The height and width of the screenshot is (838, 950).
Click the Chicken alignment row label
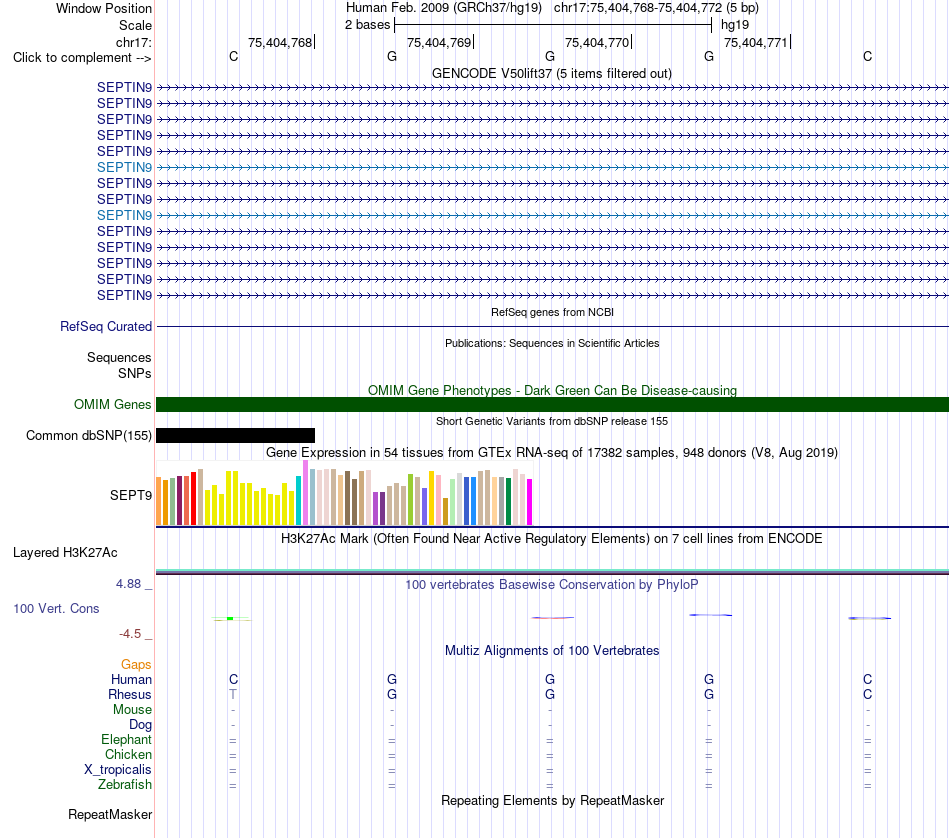tap(128, 754)
